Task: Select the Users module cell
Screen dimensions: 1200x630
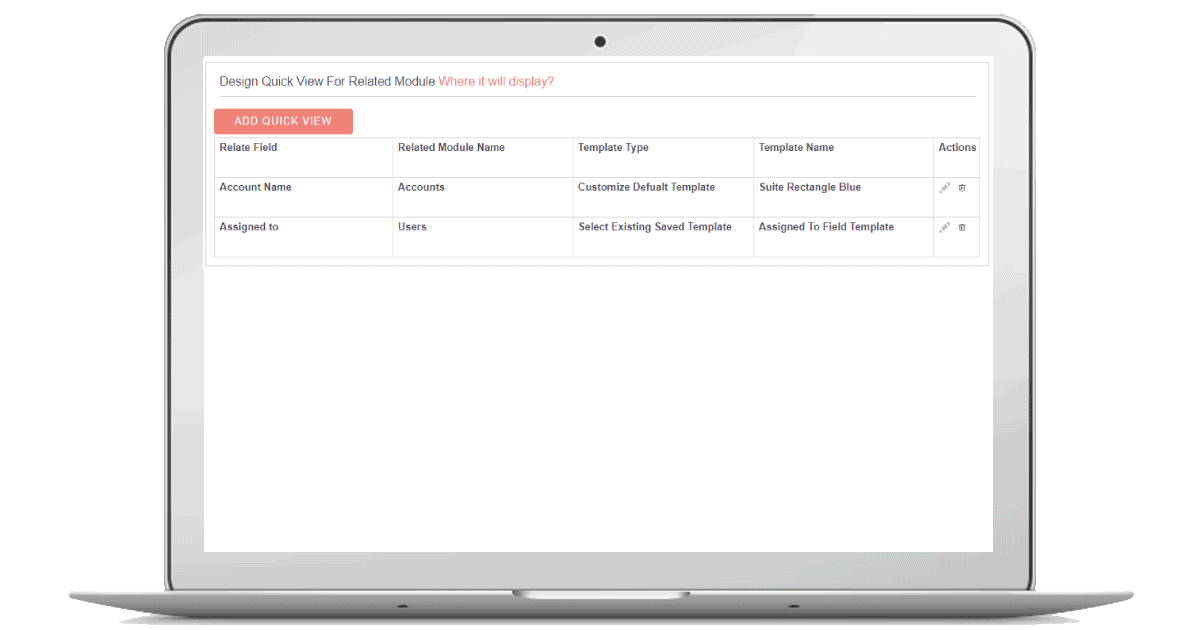Action: (x=412, y=228)
